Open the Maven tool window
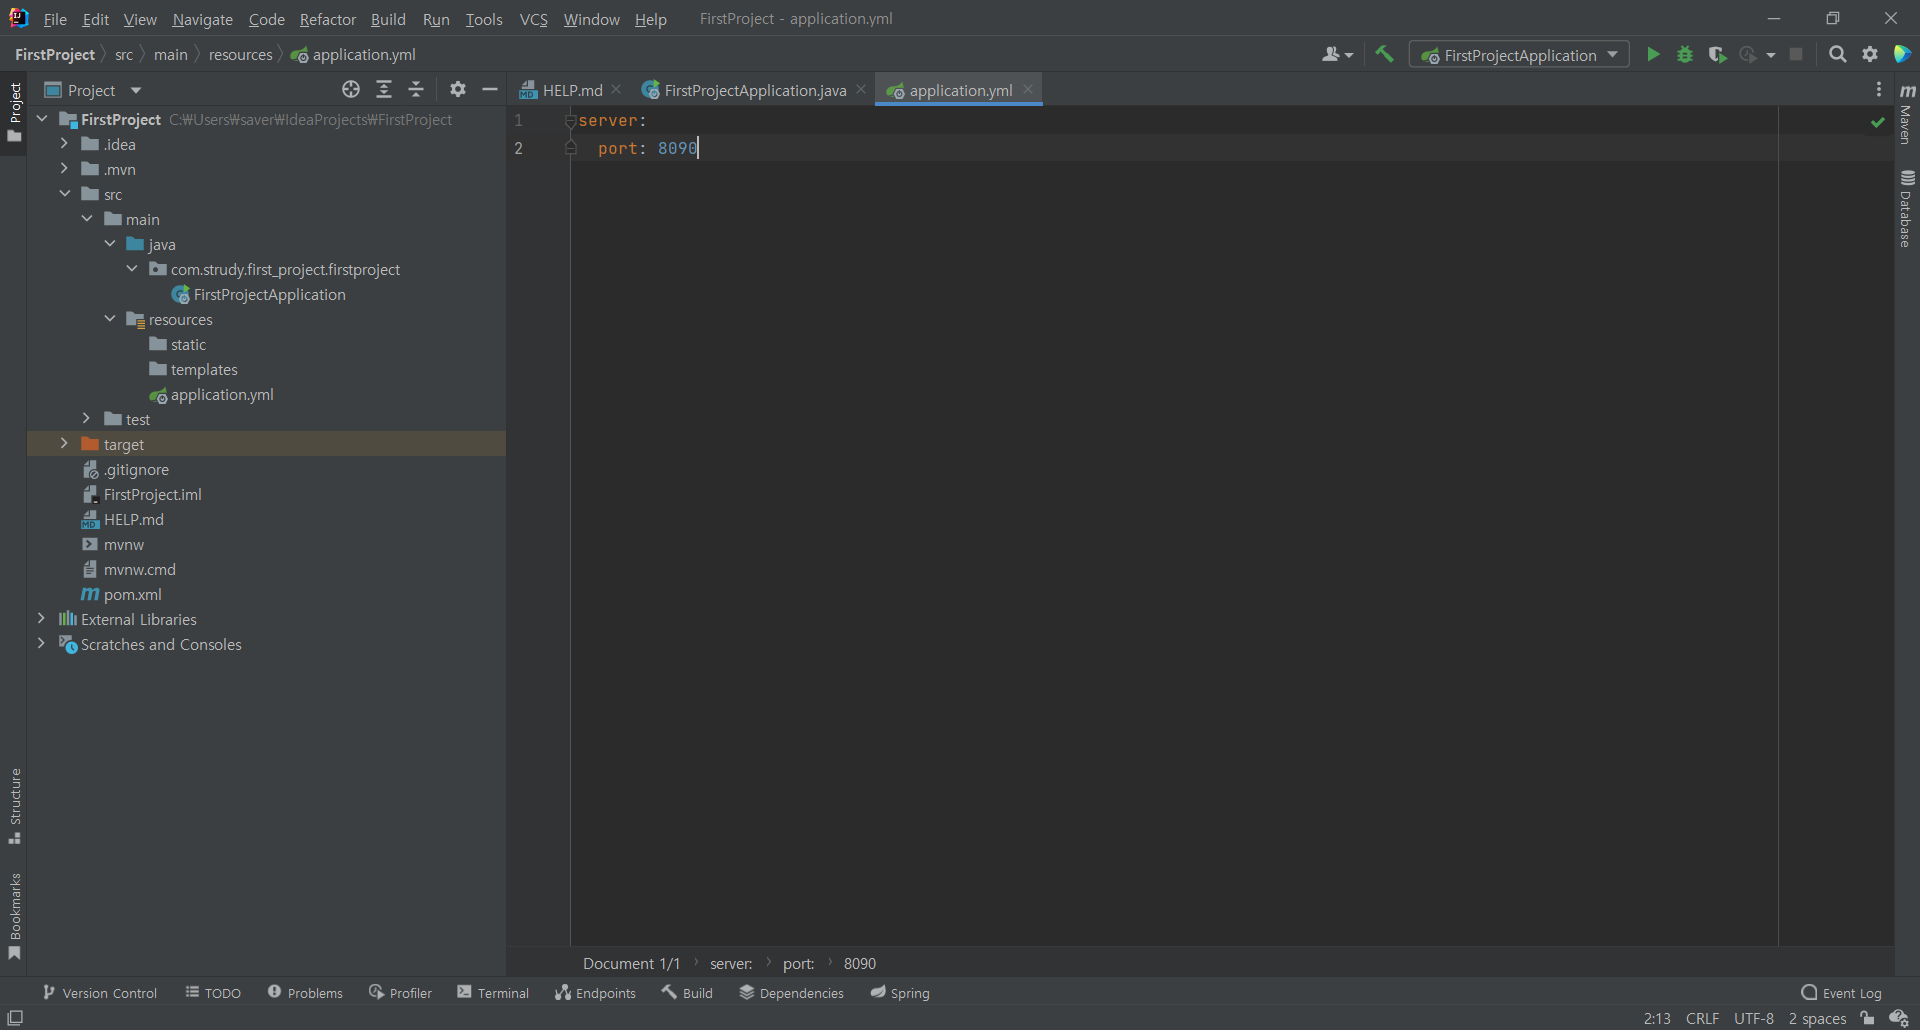The width and height of the screenshot is (1920, 1030). coord(1907,113)
